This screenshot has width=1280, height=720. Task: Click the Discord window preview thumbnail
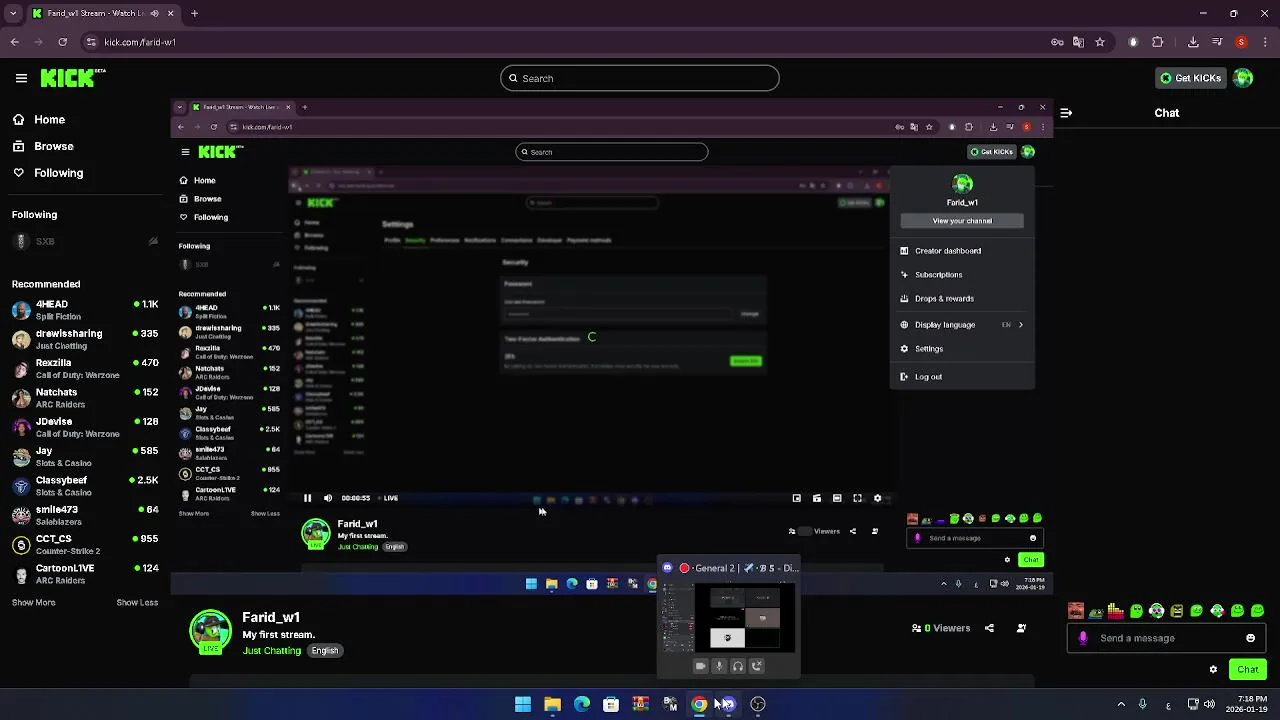(727, 617)
